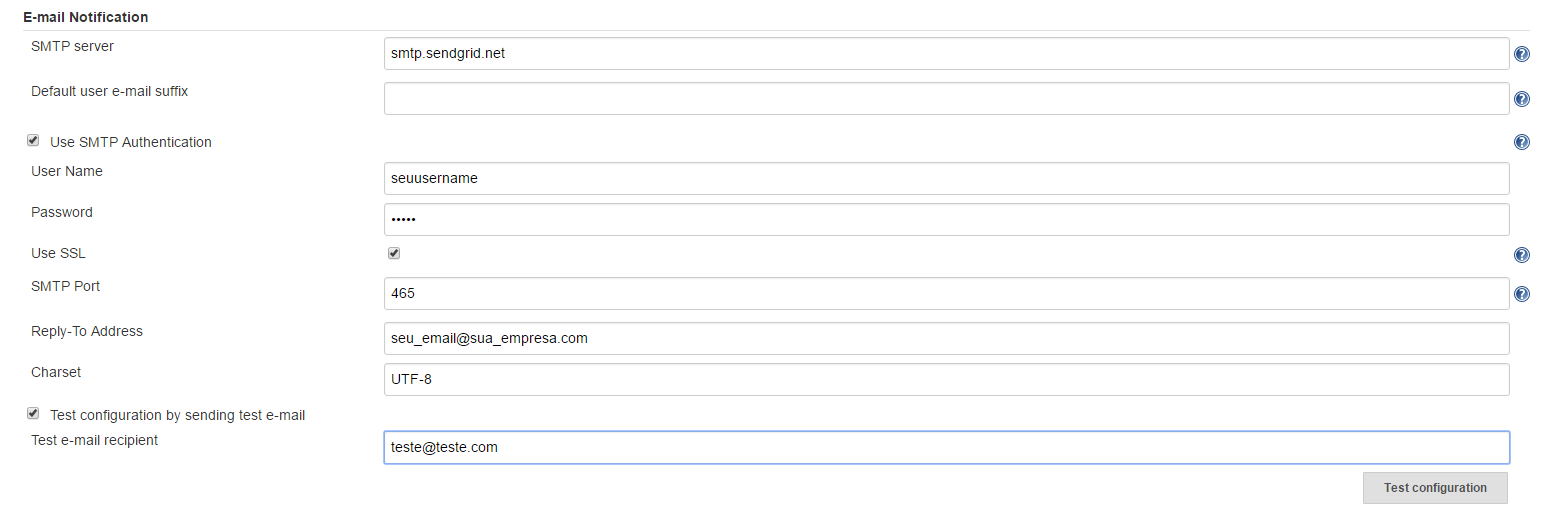Open help for SMTP server field
The width and height of the screenshot is (1545, 519).
click(1521, 54)
